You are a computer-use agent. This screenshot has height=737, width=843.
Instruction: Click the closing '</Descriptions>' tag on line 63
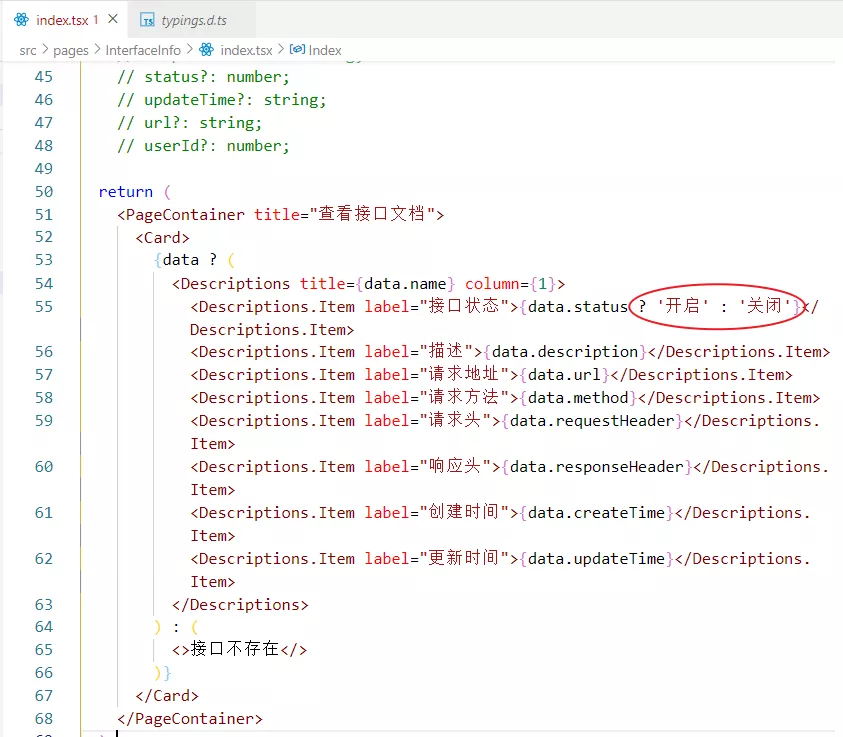[x=240, y=605]
